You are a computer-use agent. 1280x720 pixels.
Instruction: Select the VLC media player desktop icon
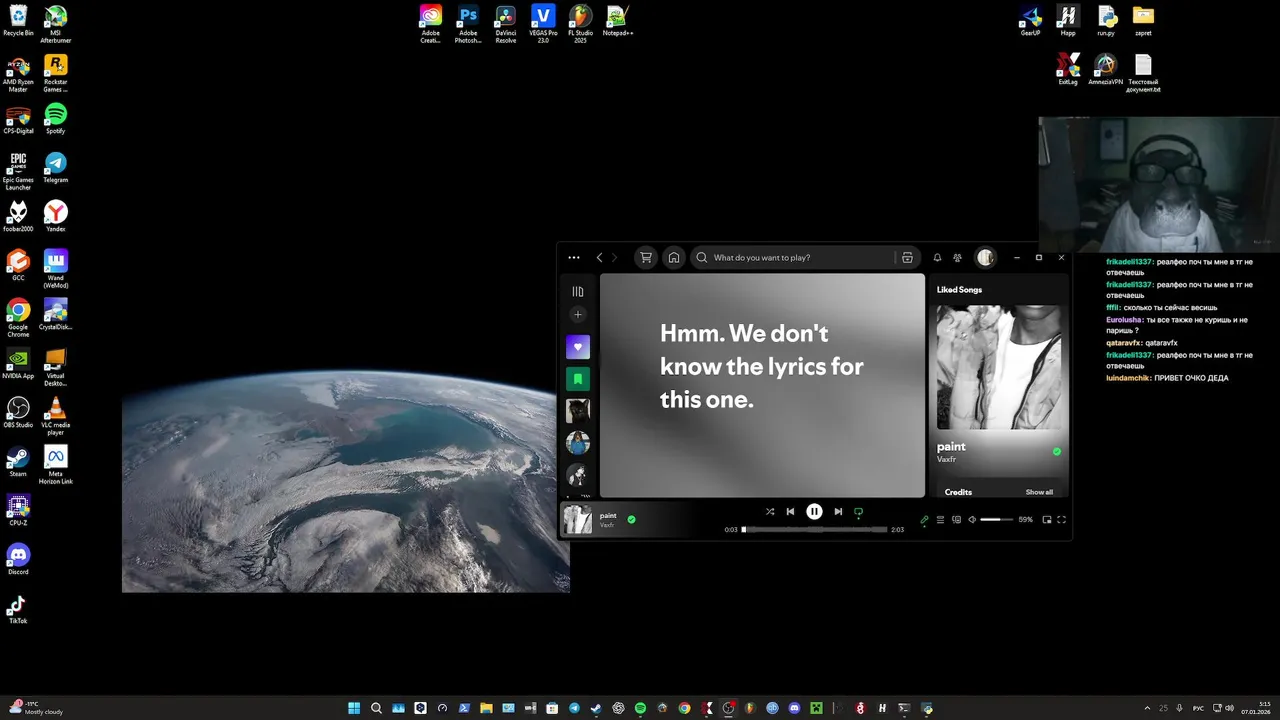(56, 415)
